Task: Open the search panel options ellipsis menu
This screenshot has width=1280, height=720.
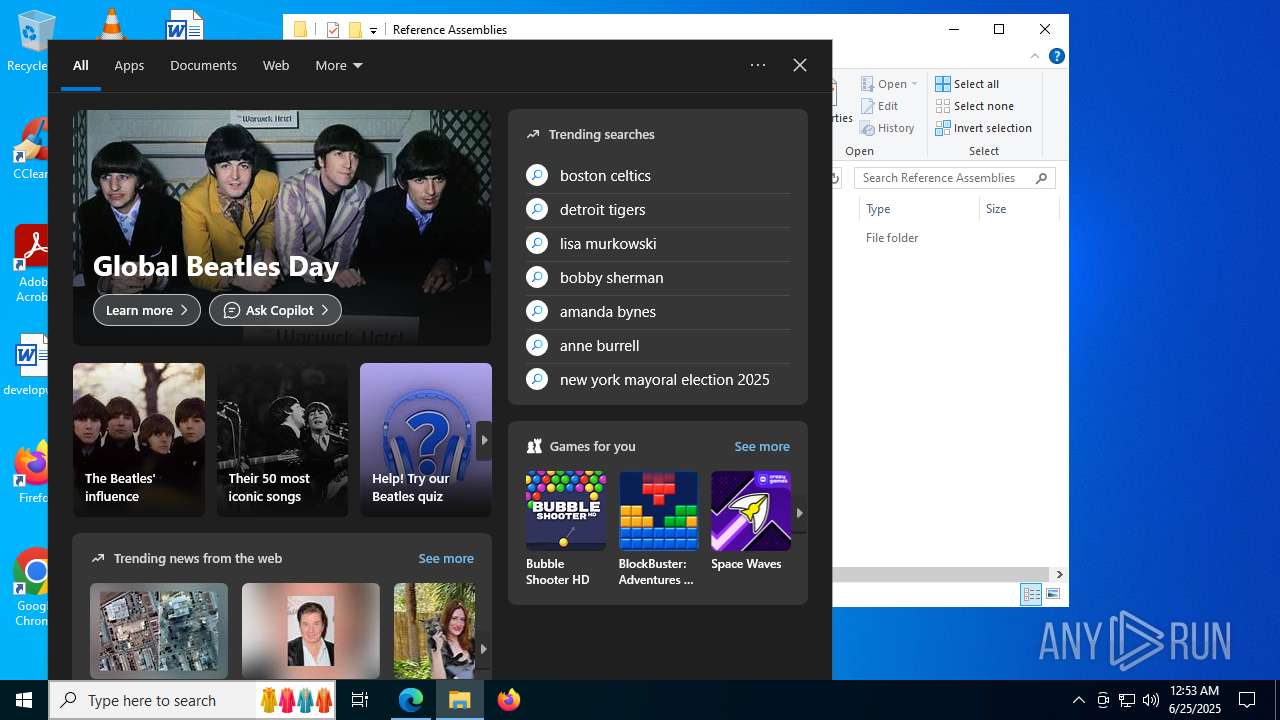Action: coord(758,65)
